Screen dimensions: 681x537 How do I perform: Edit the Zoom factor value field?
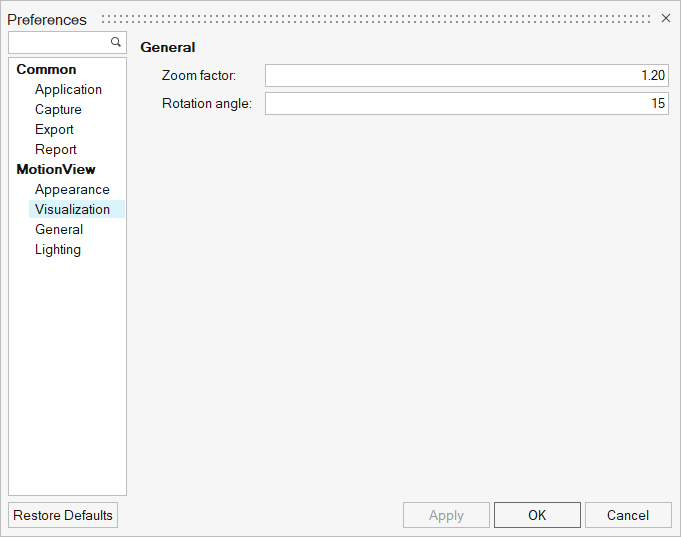[x=467, y=76]
